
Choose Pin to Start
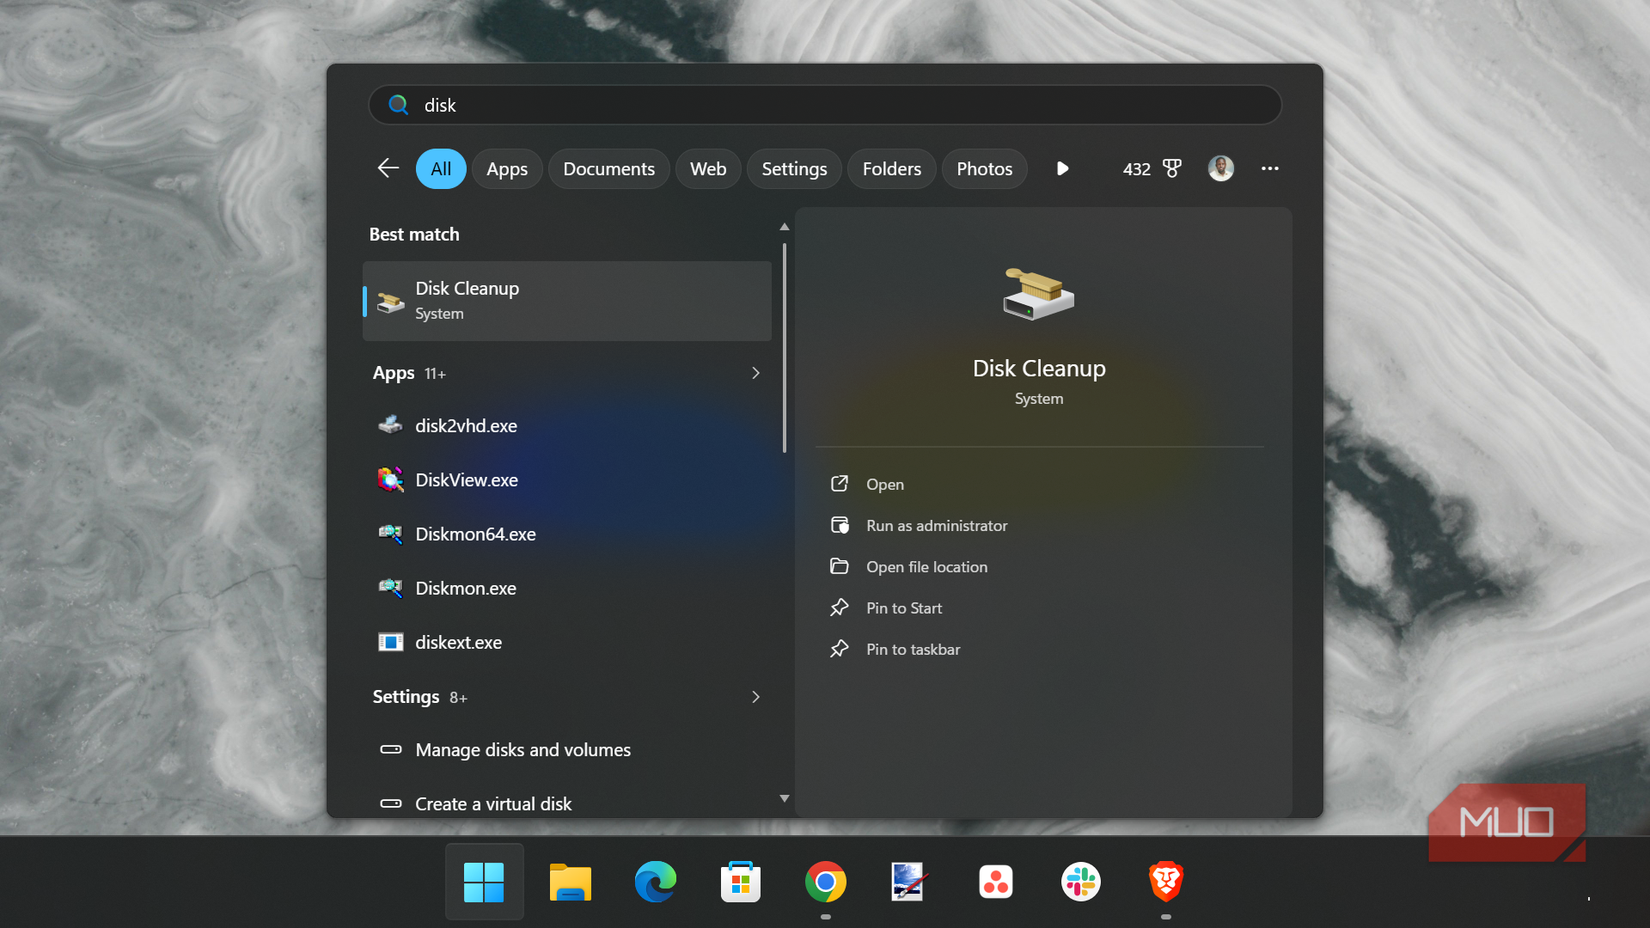tap(904, 608)
